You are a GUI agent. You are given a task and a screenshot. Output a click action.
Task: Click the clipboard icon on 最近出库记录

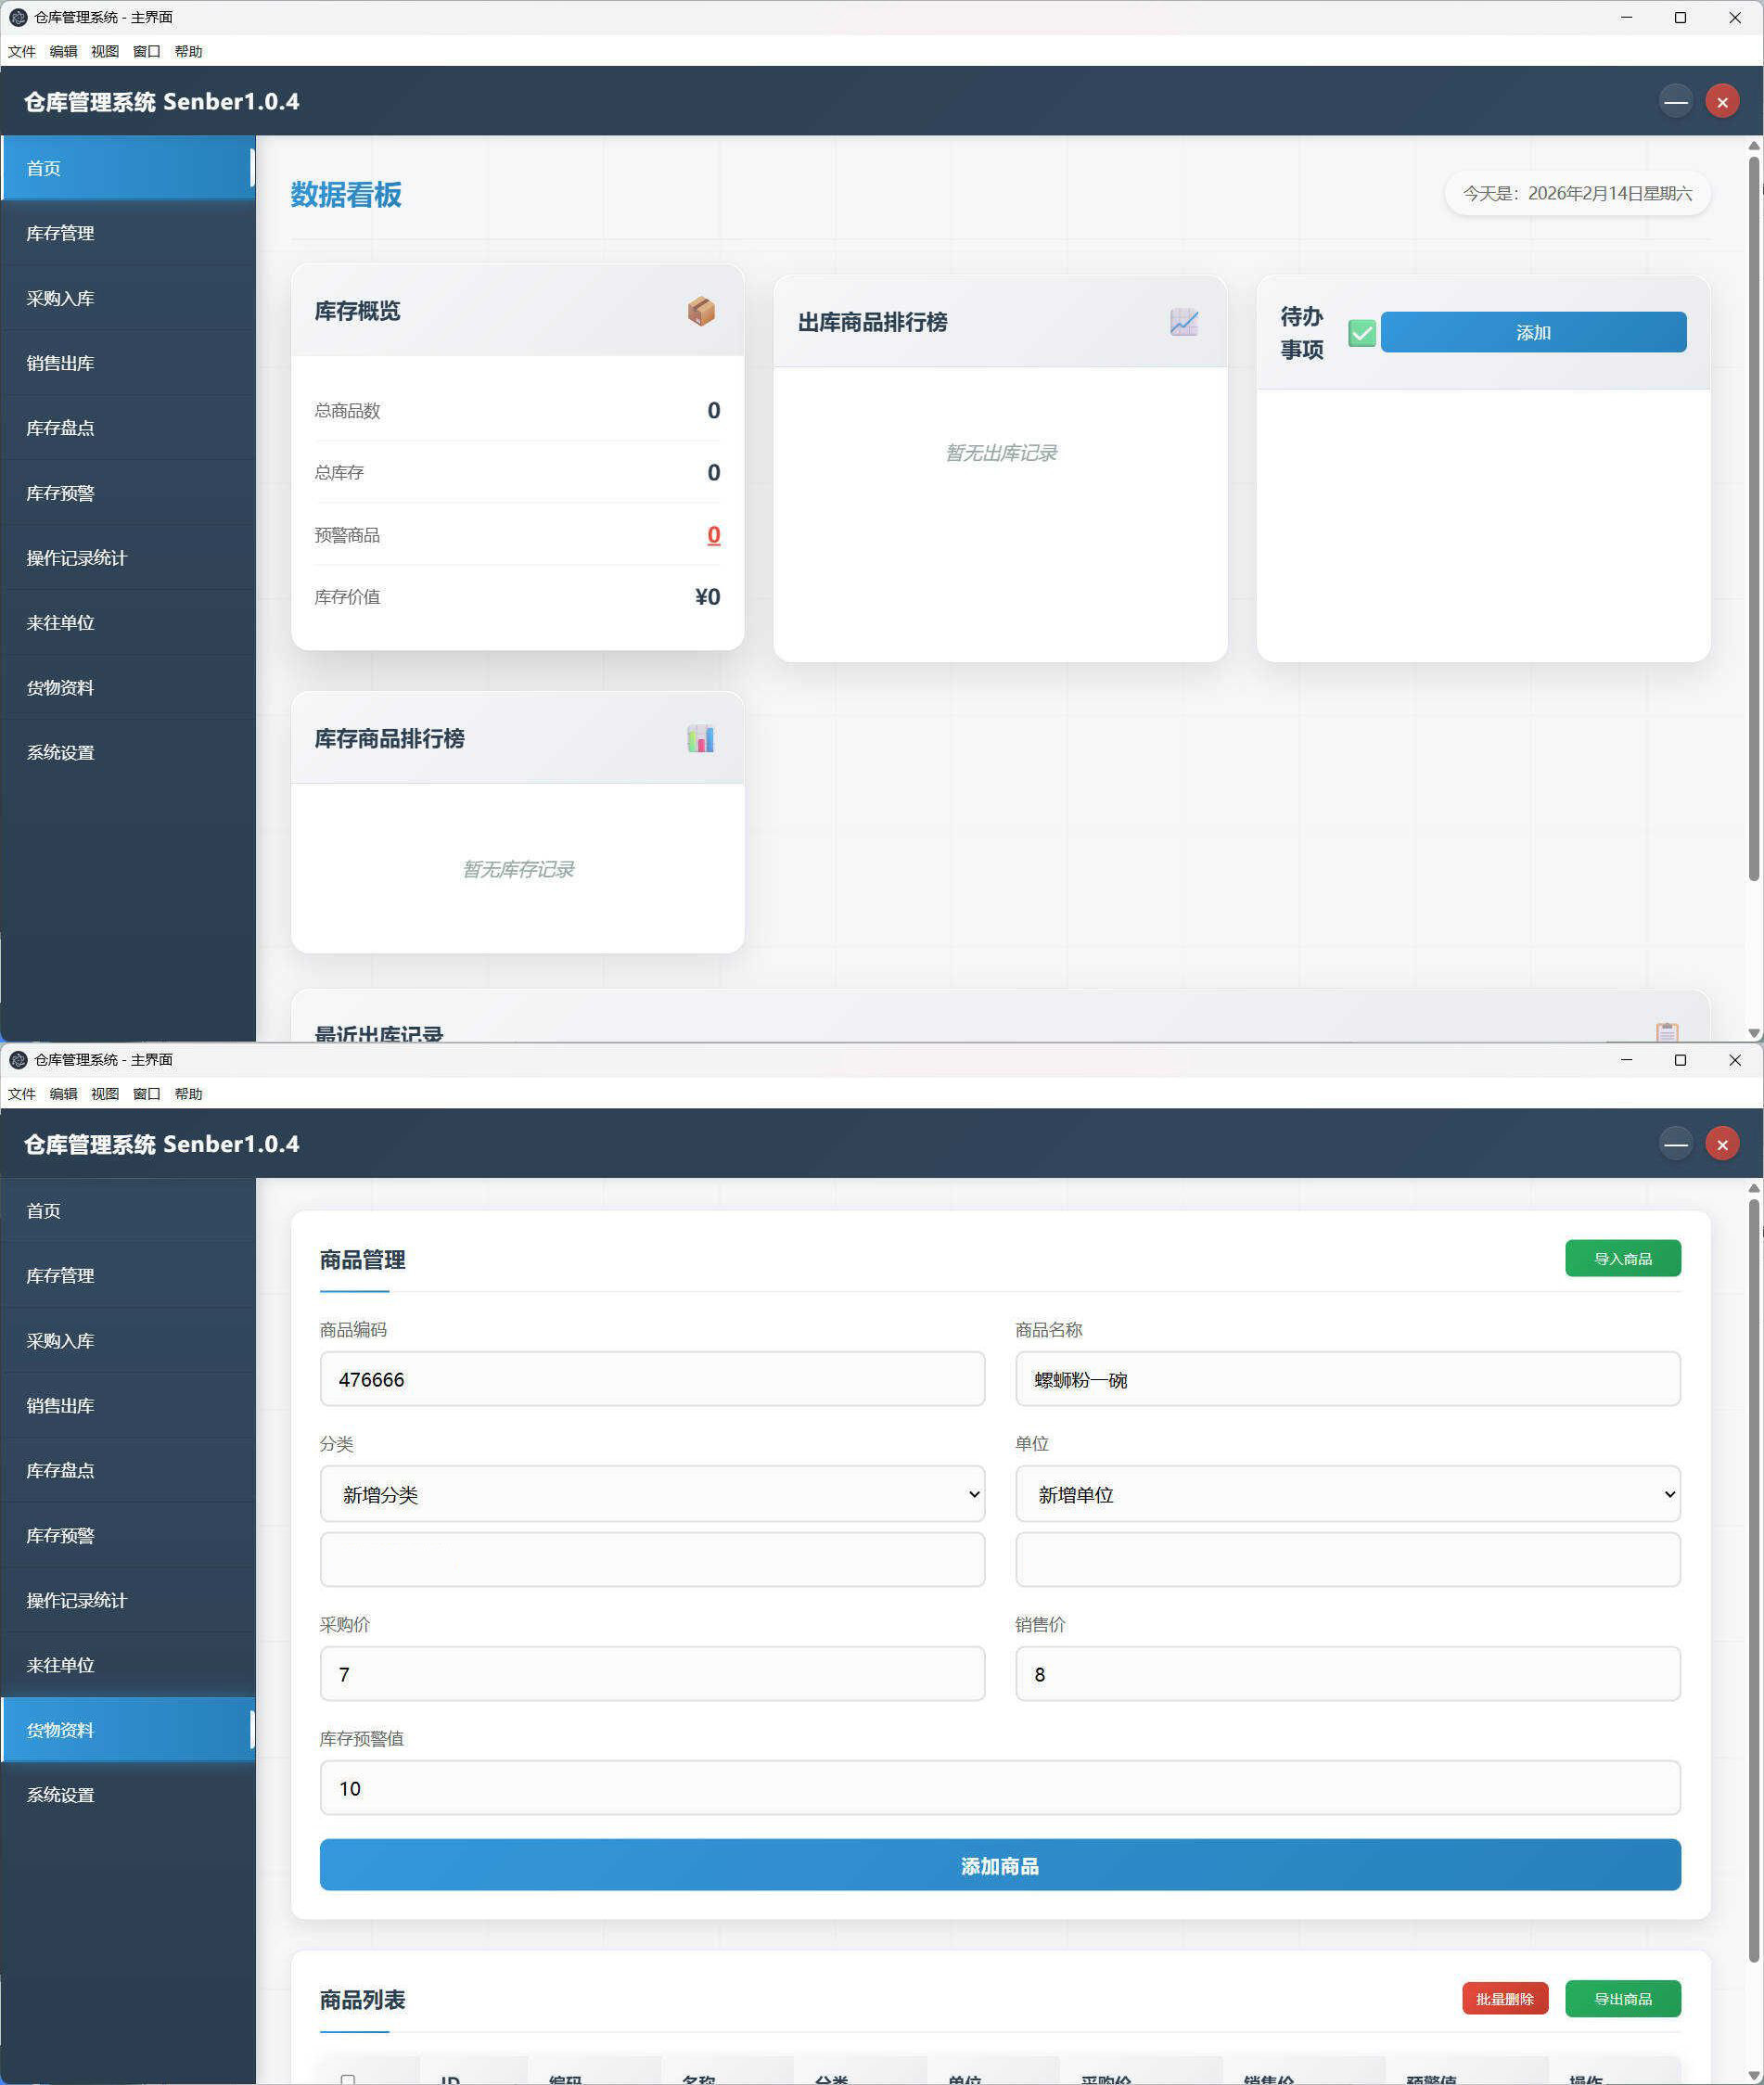click(x=1667, y=1032)
